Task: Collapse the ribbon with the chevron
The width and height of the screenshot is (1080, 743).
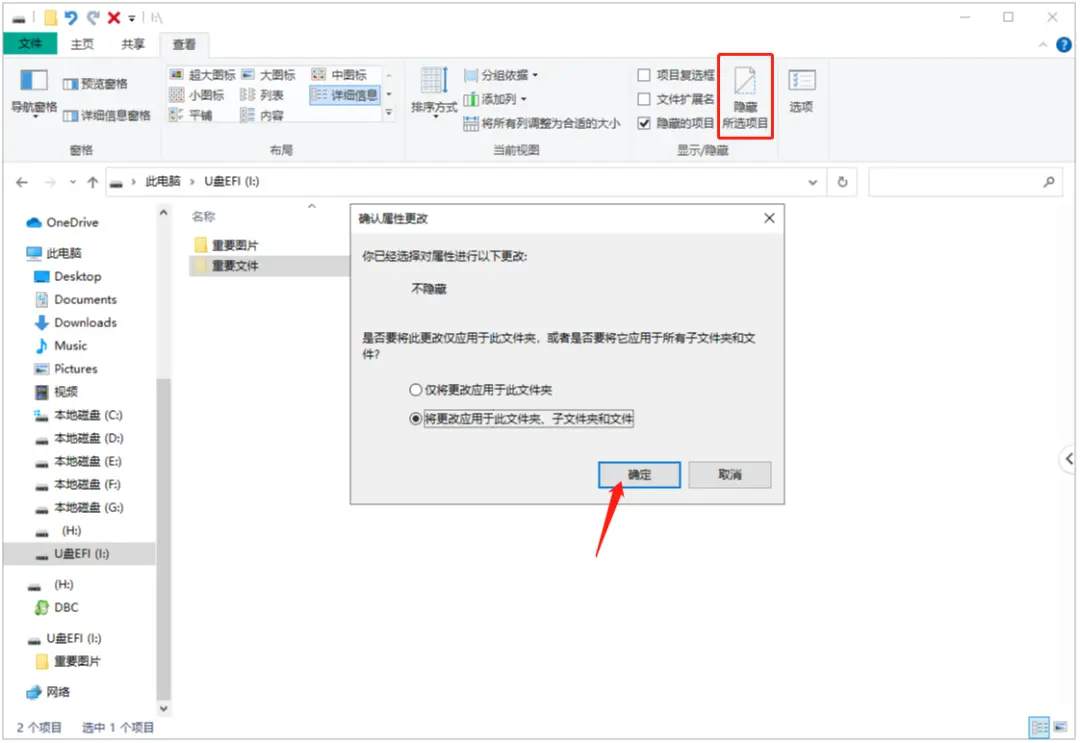Action: click(x=1043, y=45)
